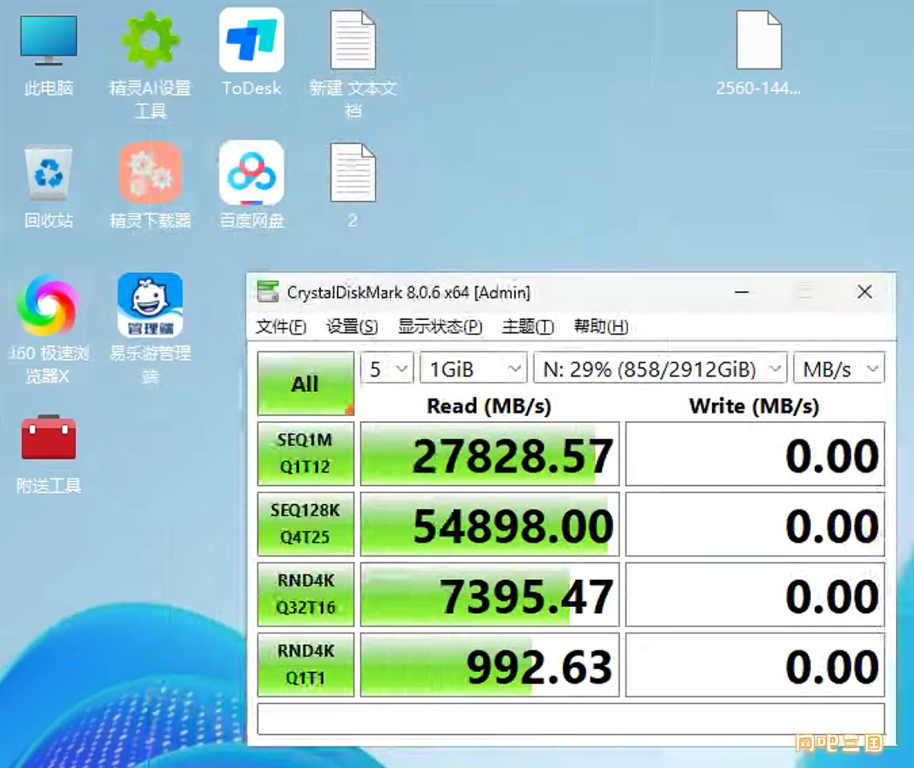The image size is (914, 768).
Task: Run the SEQ1M Q1T12 test
Action: [305, 454]
